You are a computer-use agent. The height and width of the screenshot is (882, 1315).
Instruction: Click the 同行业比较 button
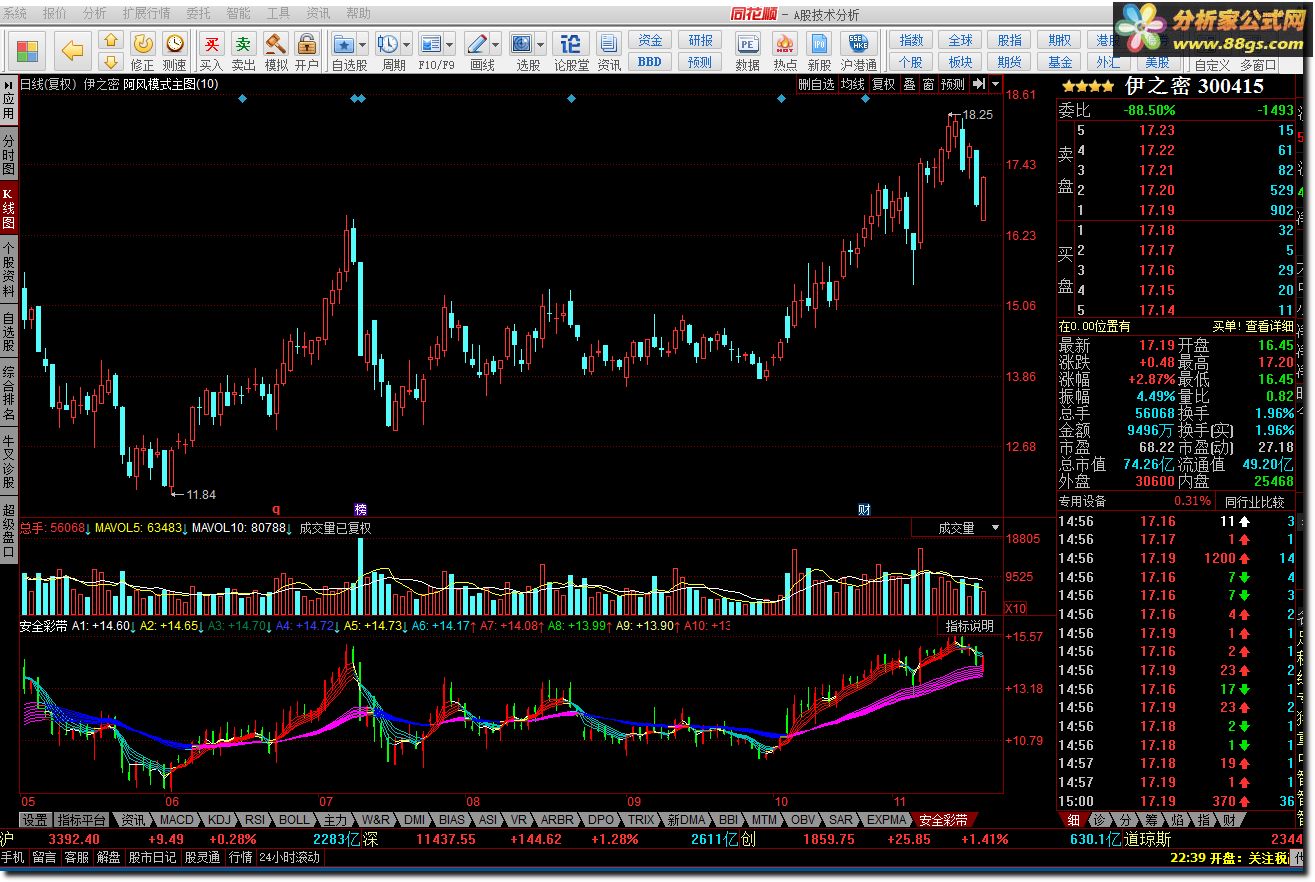tap(1254, 501)
